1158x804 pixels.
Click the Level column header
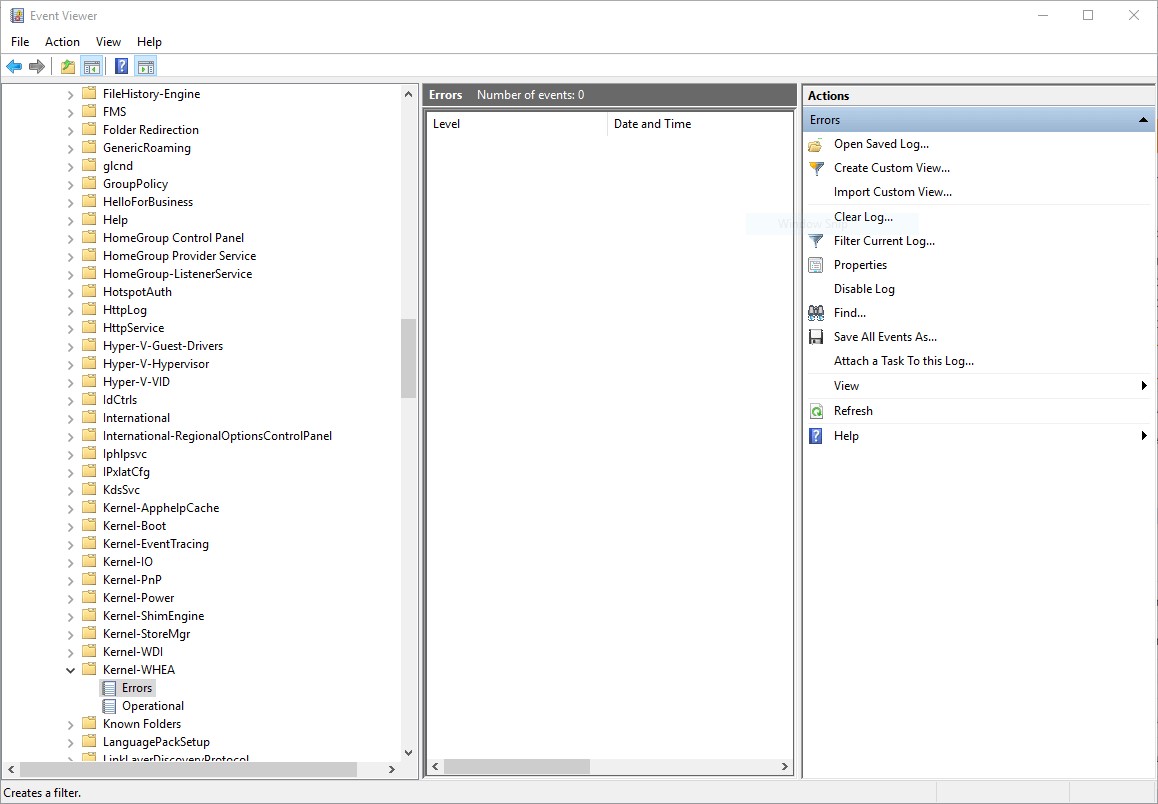click(517, 124)
